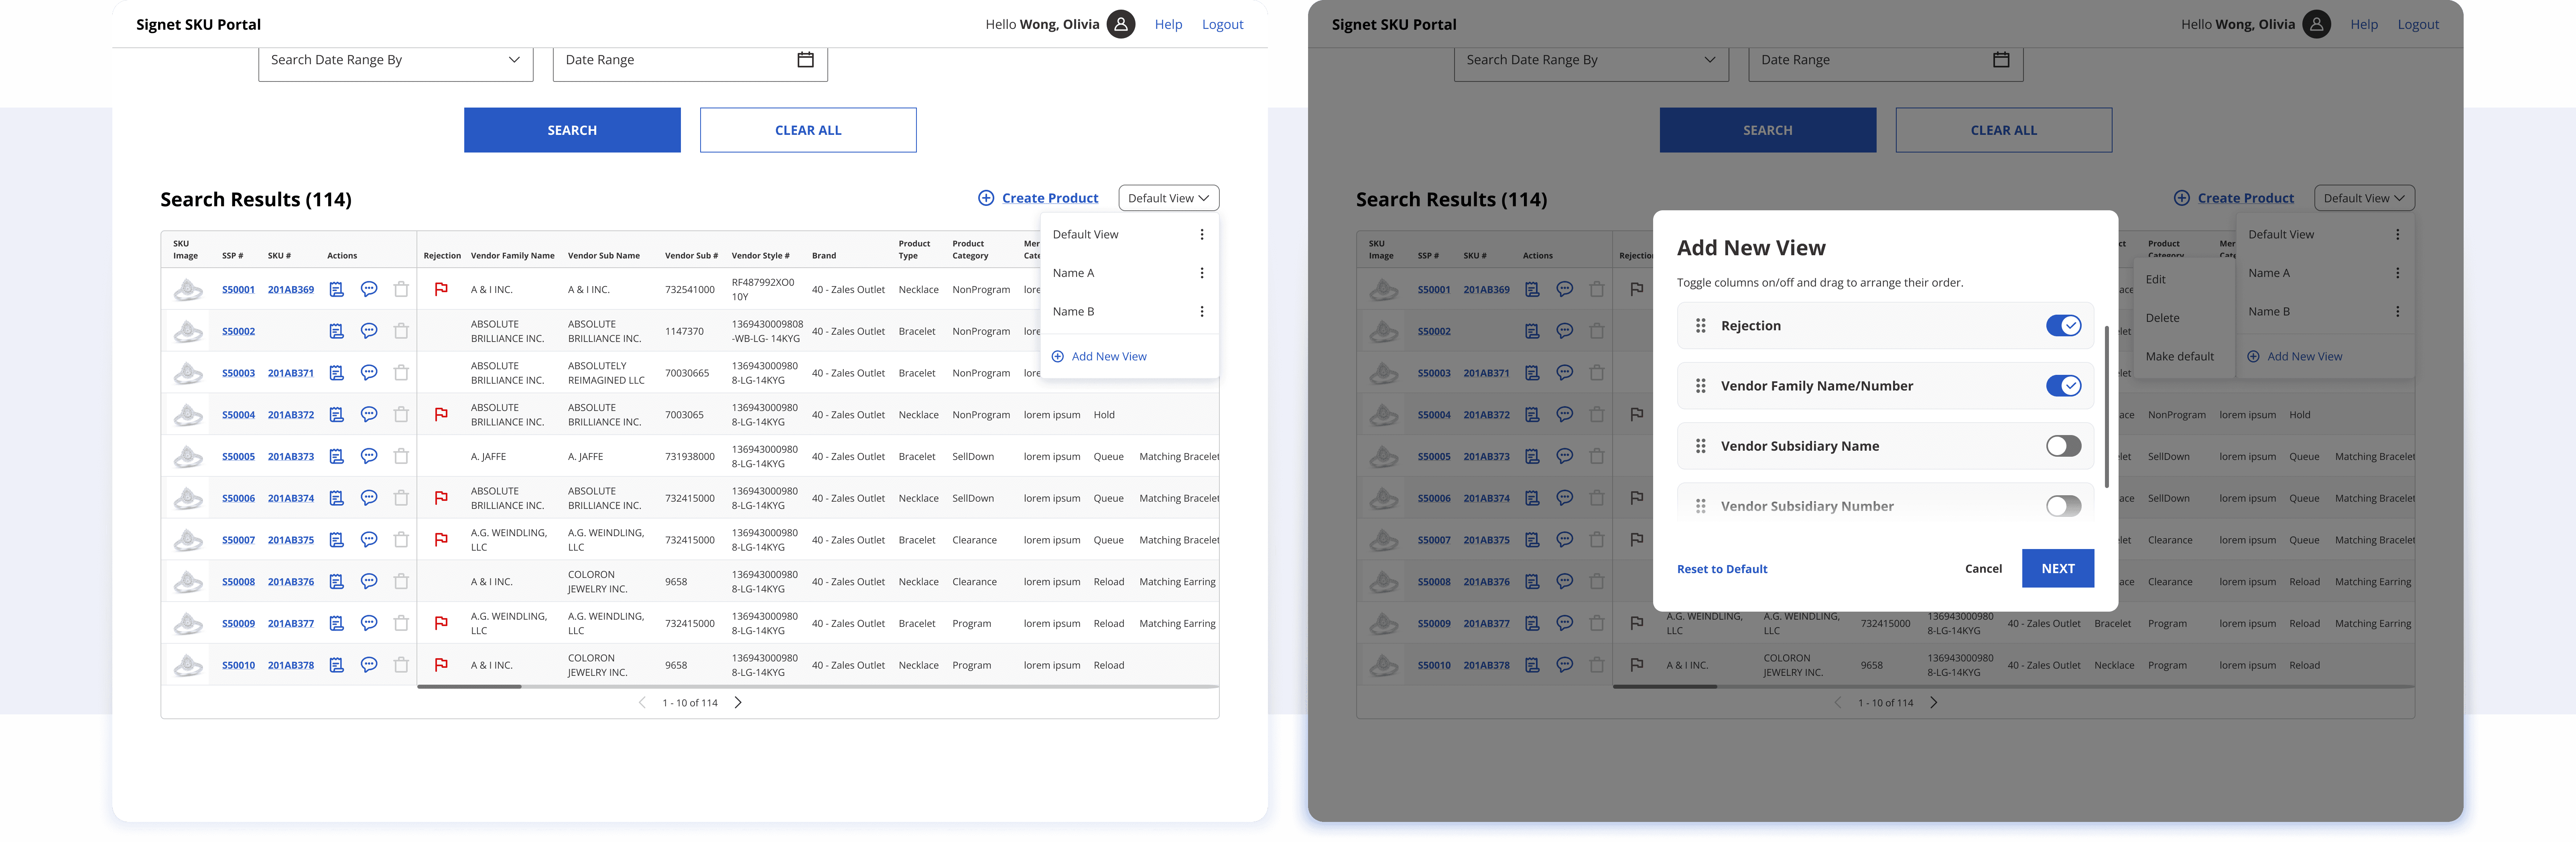
Task: Click the Date Range input field, left screen
Action: pos(690,61)
